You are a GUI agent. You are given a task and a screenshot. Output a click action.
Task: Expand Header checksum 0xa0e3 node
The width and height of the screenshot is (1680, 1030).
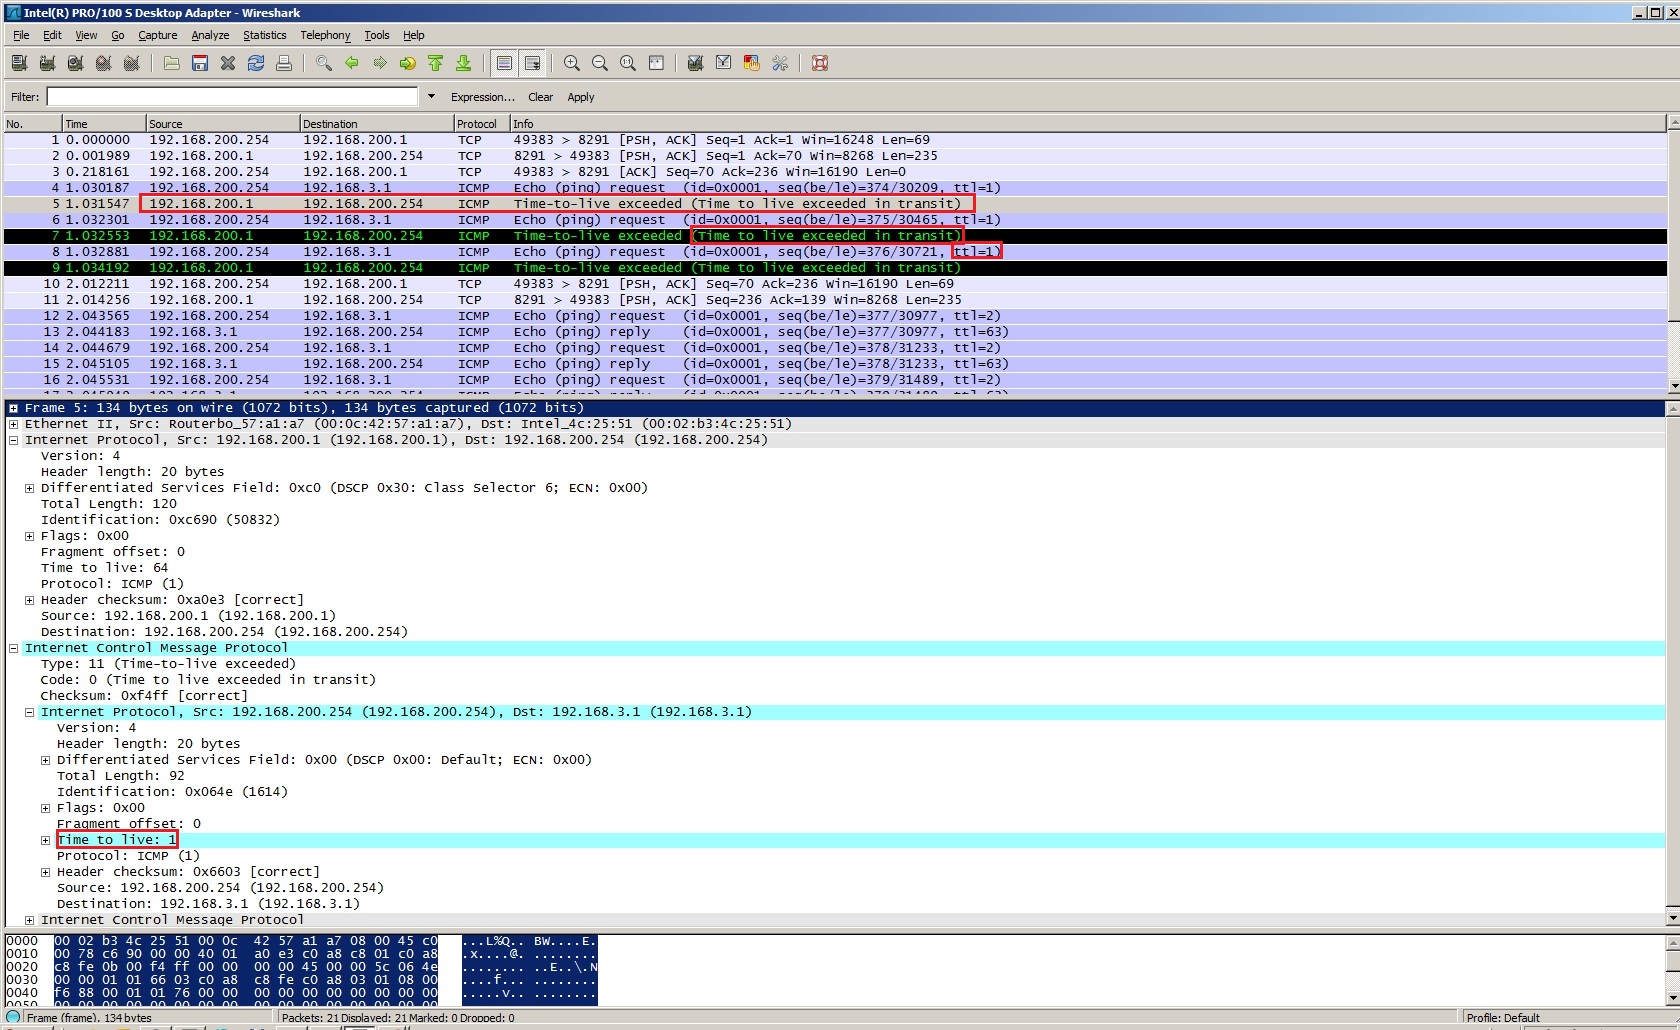[29, 600]
